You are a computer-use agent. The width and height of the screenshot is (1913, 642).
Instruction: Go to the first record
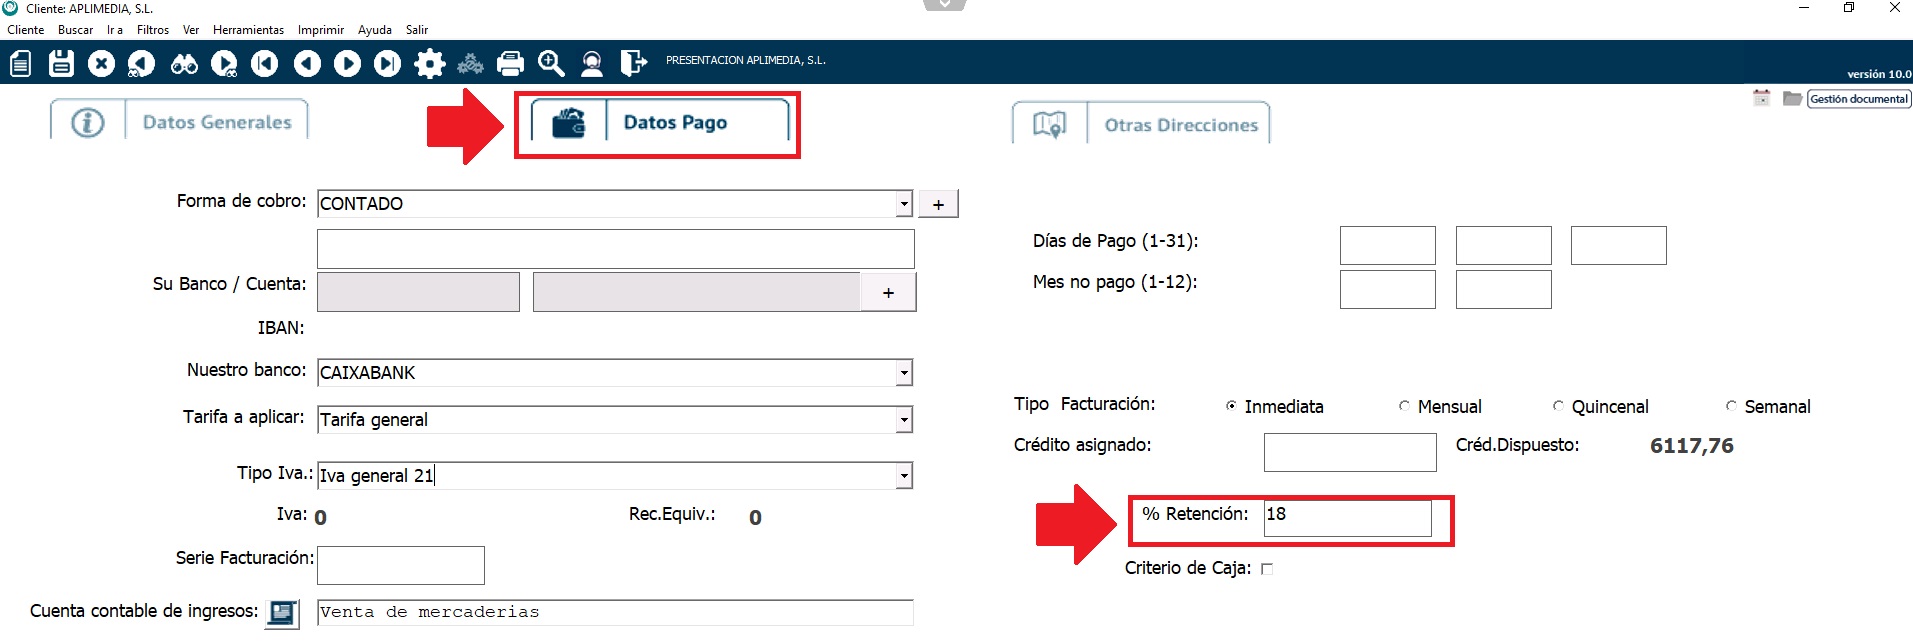(x=265, y=64)
